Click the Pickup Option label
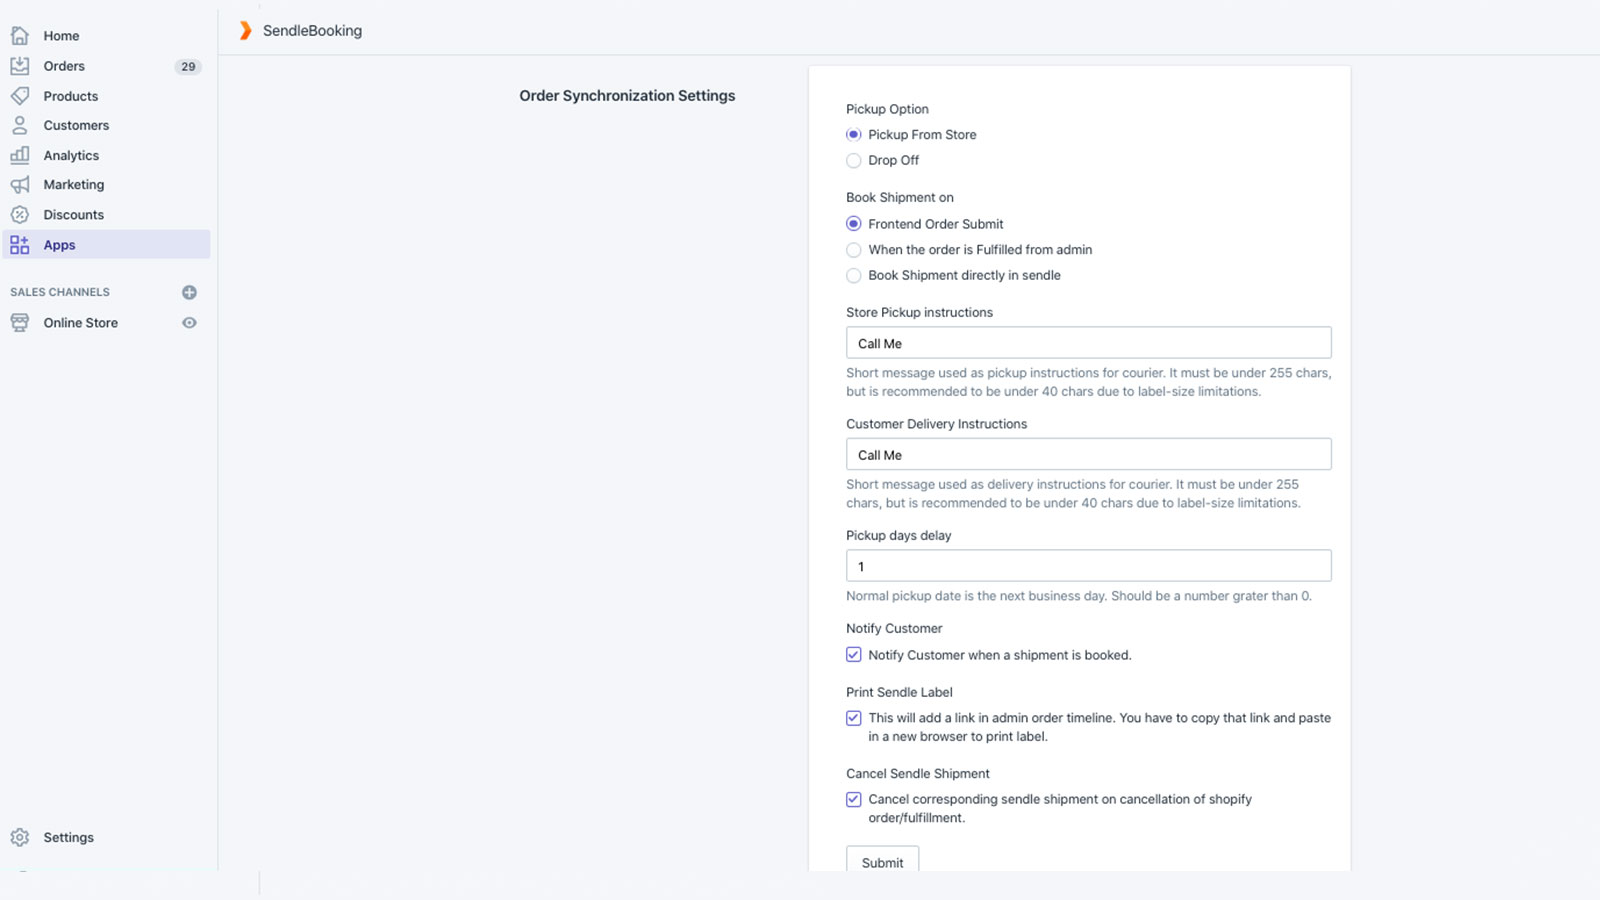 pos(887,109)
